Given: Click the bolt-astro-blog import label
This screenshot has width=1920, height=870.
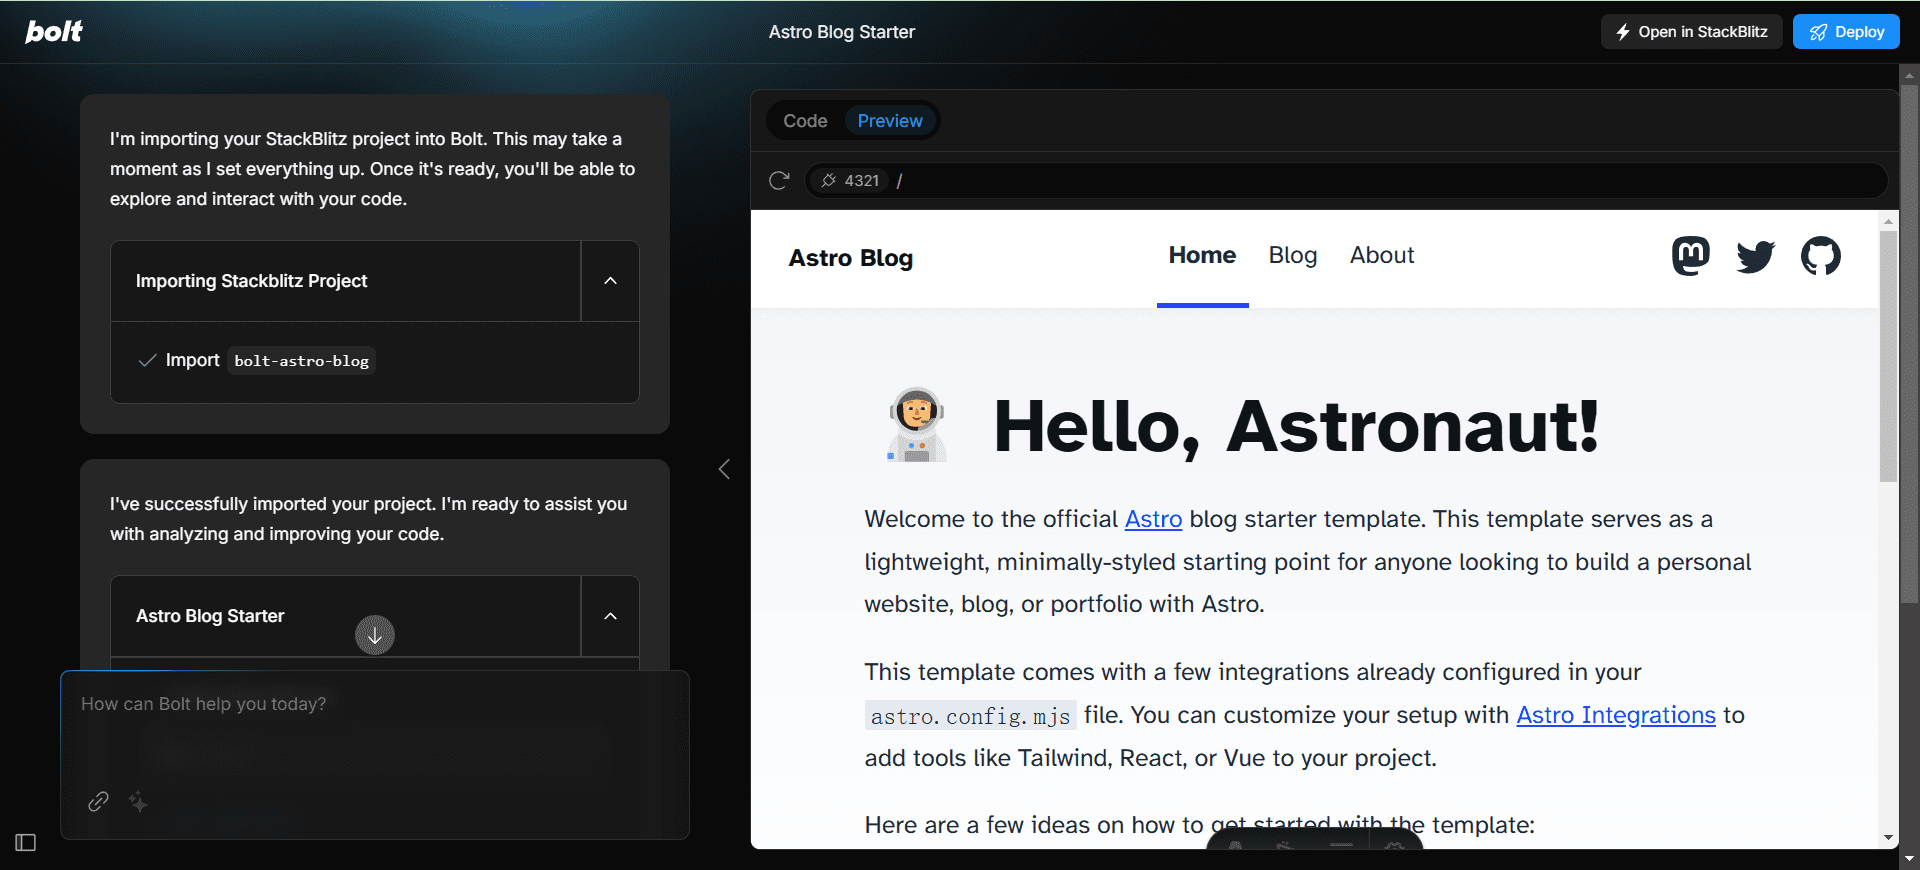Looking at the screenshot, I should click(301, 361).
